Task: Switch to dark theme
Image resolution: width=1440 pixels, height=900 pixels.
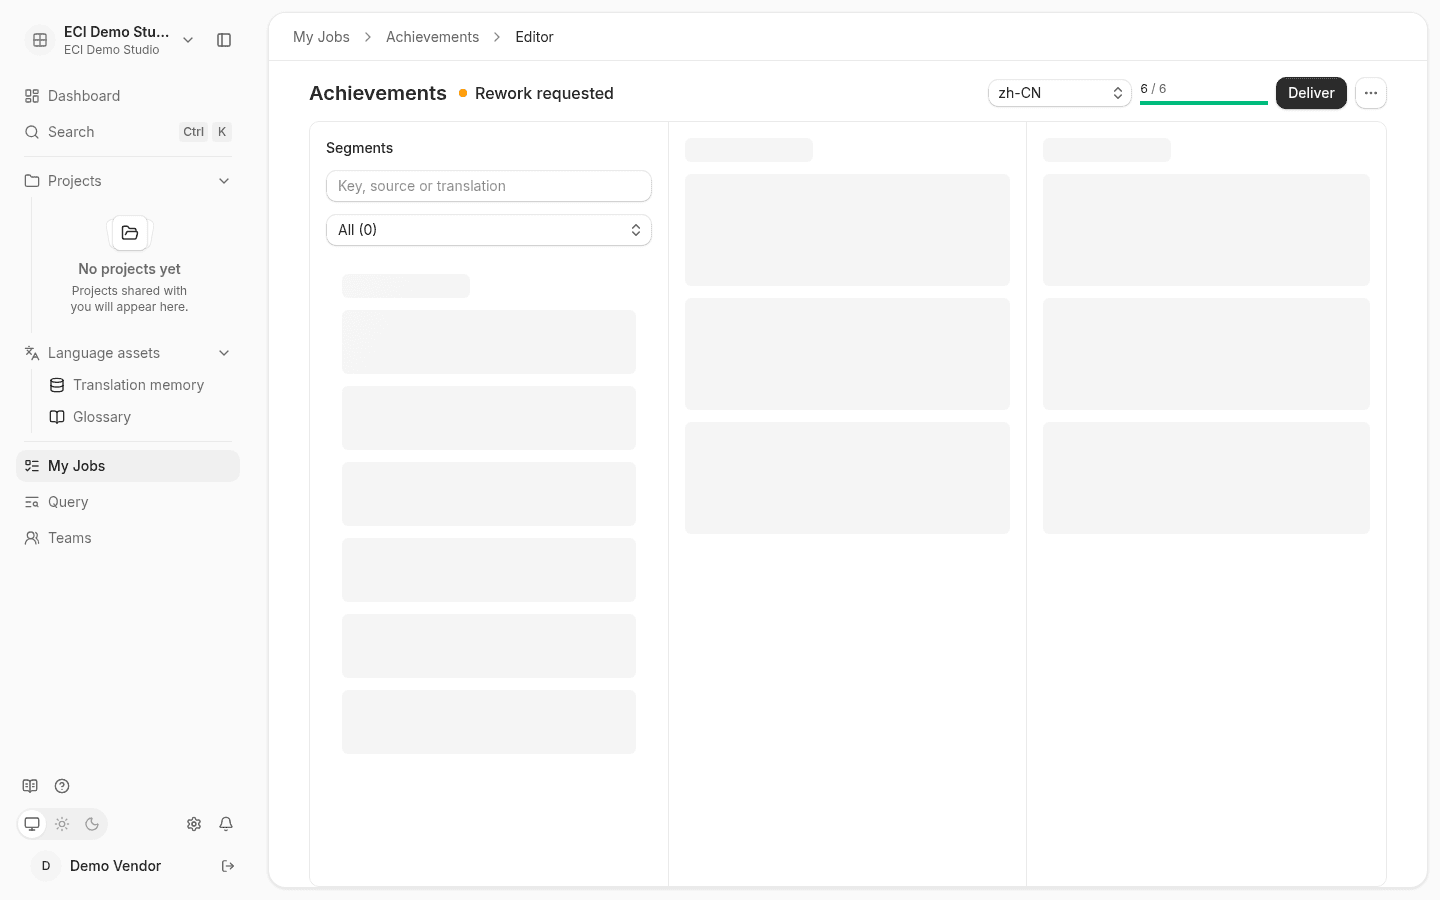Action: click(x=92, y=824)
